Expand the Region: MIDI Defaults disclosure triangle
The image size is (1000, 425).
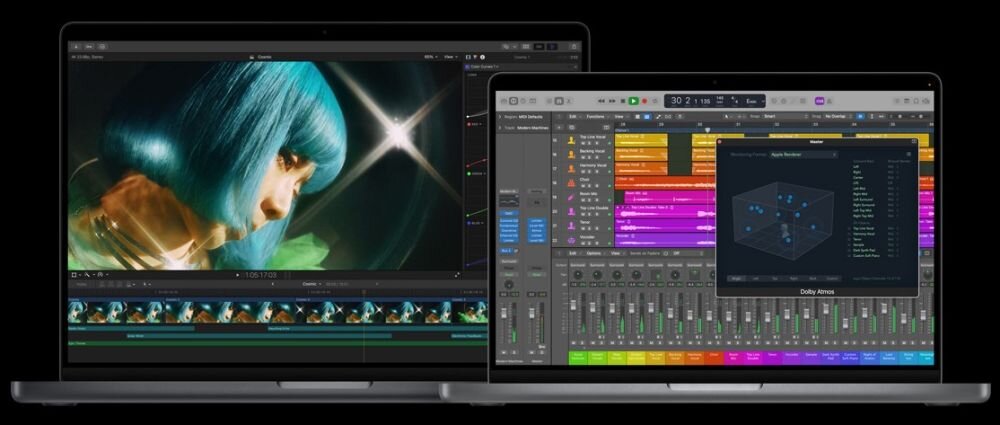tap(500, 116)
